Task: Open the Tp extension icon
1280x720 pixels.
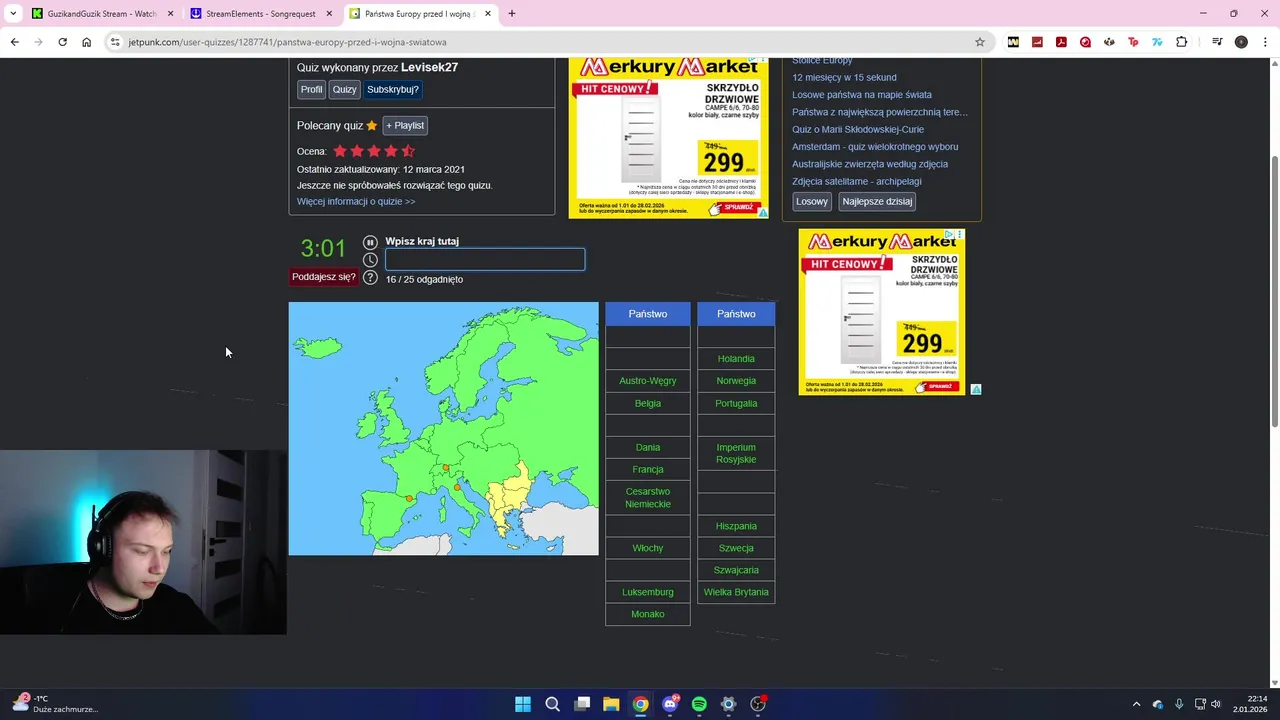Action: pos(1133,42)
